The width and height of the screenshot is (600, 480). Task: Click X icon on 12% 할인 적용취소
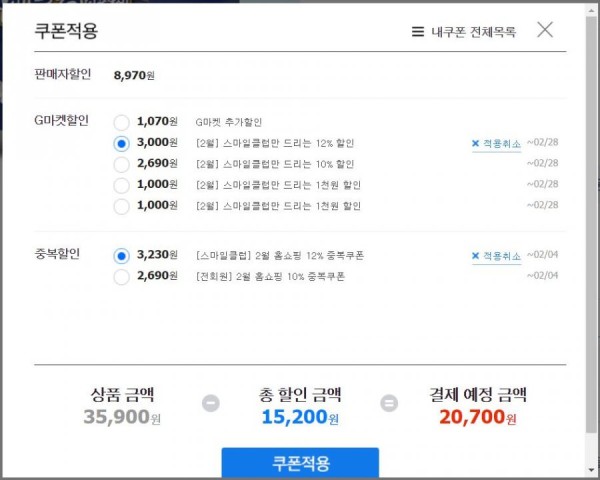coord(475,143)
